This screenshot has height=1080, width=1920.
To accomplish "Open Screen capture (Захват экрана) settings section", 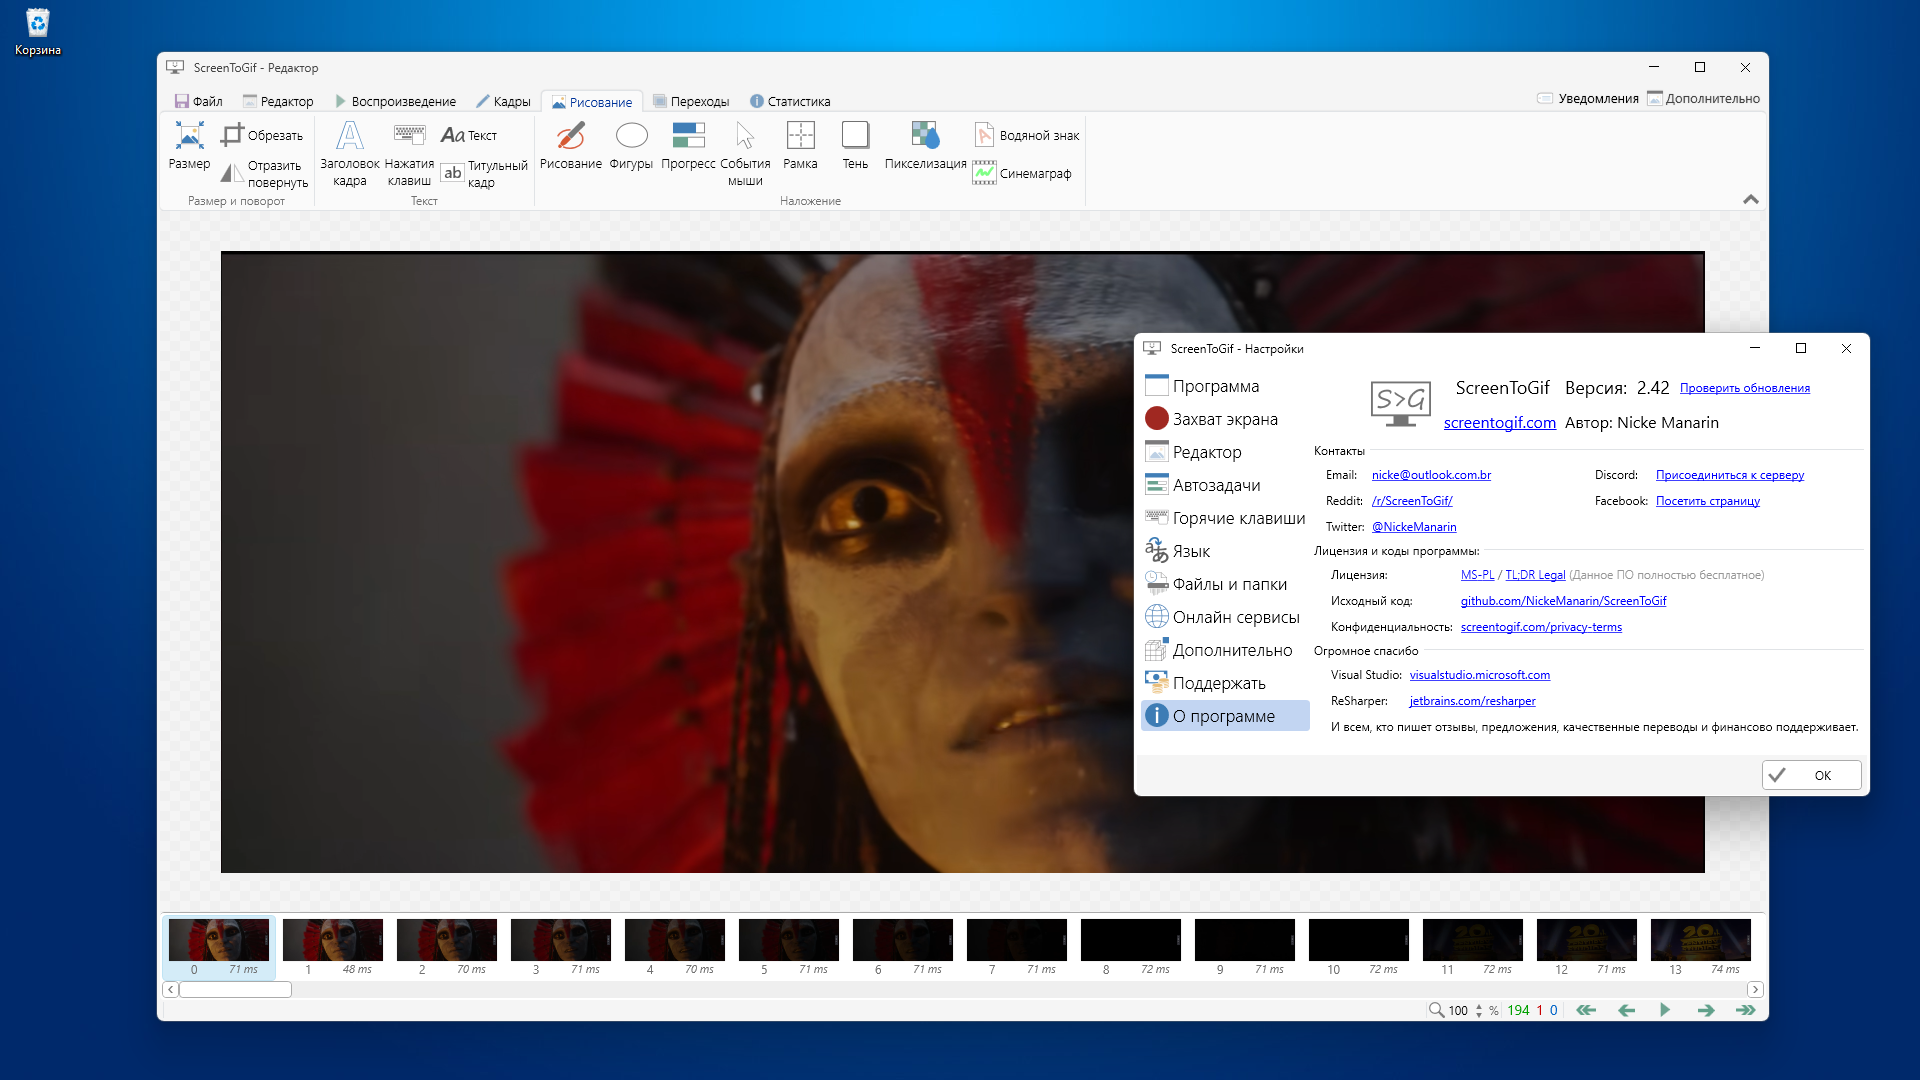I will point(1225,419).
